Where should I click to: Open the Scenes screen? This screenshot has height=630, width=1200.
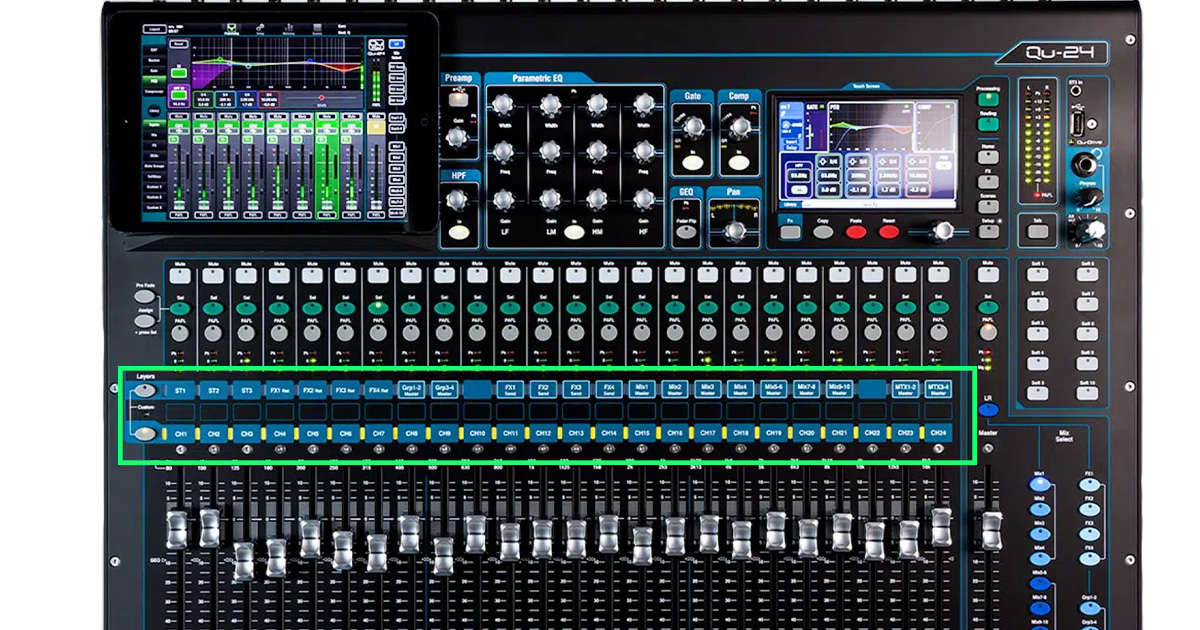tap(987, 207)
